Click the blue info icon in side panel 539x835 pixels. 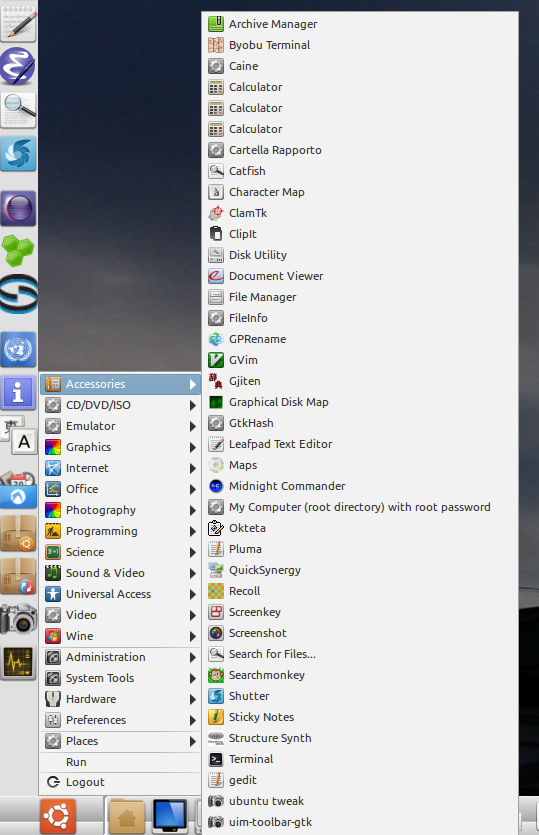coord(18,392)
